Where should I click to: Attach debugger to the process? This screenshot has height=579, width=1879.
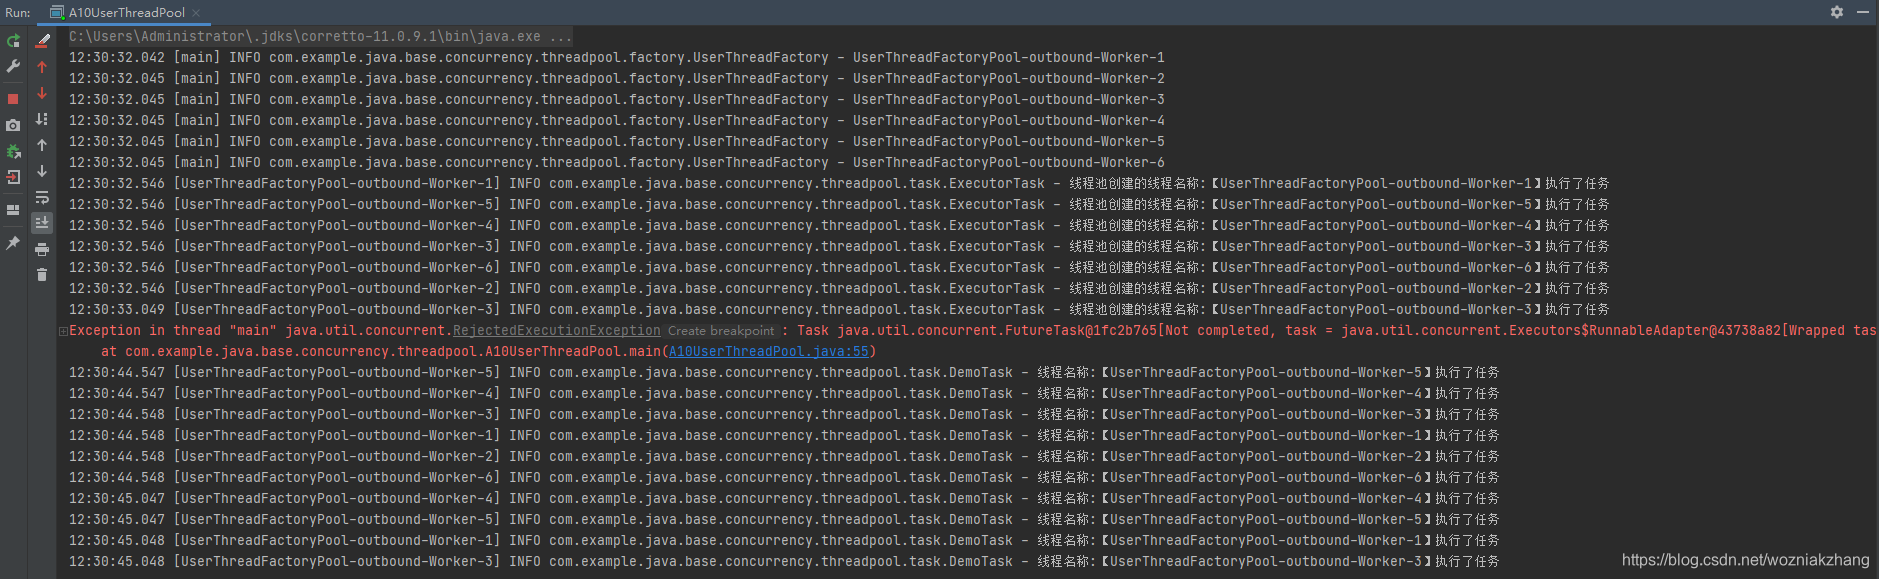[13, 151]
